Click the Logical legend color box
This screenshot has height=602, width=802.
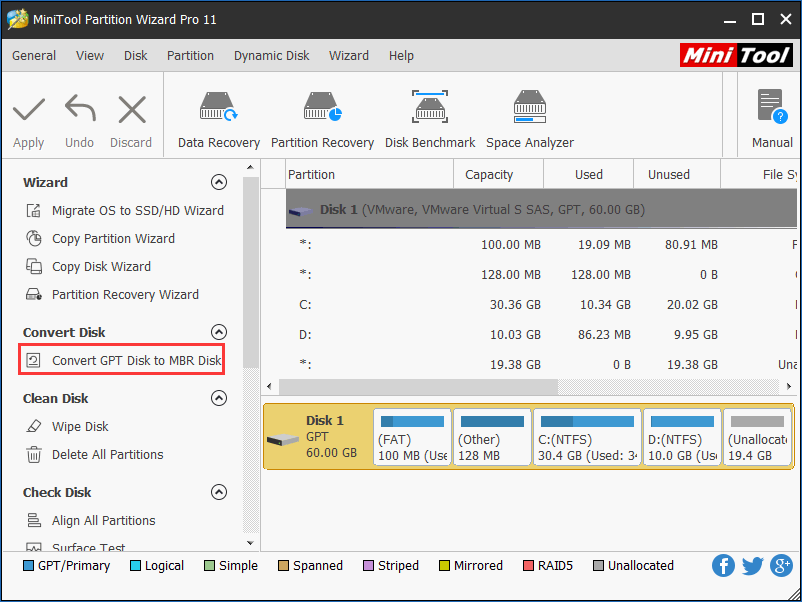coord(136,566)
